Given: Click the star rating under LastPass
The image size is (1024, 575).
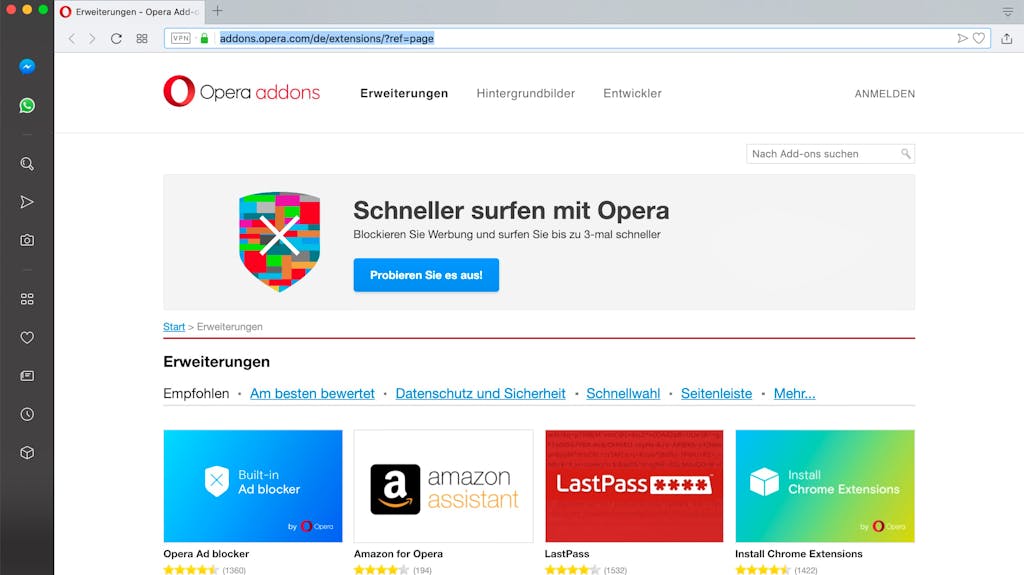Looking at the screenshot, I should (x=573, y=570).
